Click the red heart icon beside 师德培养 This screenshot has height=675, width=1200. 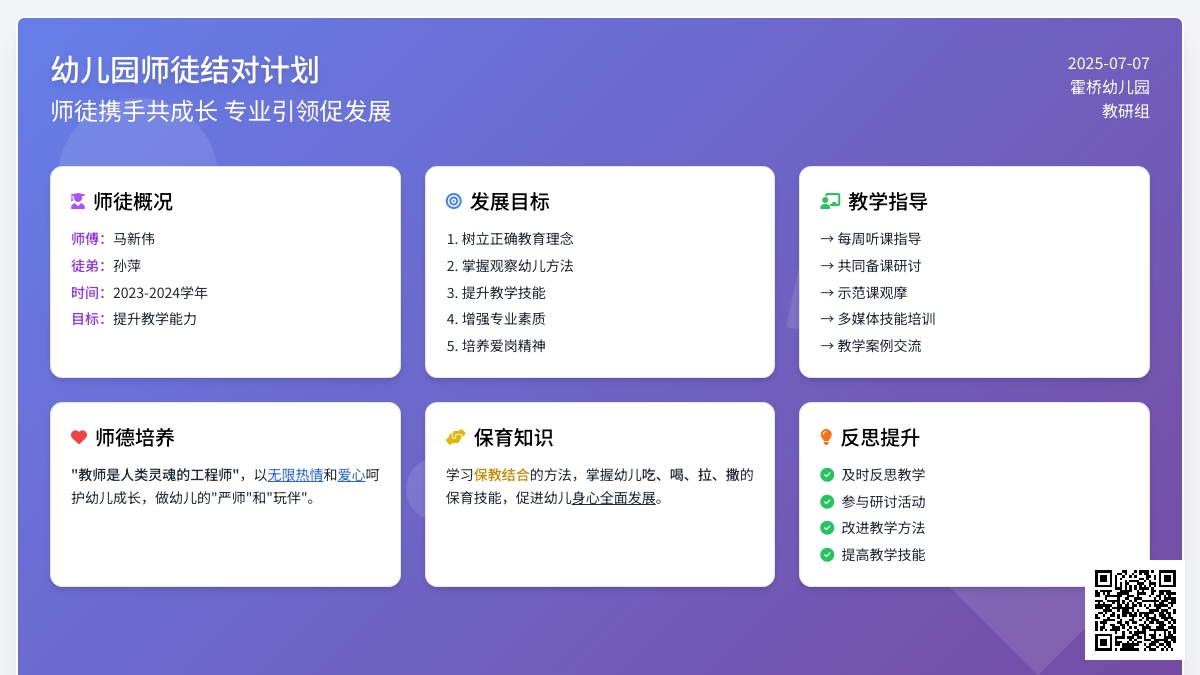[x=79, y=437]
